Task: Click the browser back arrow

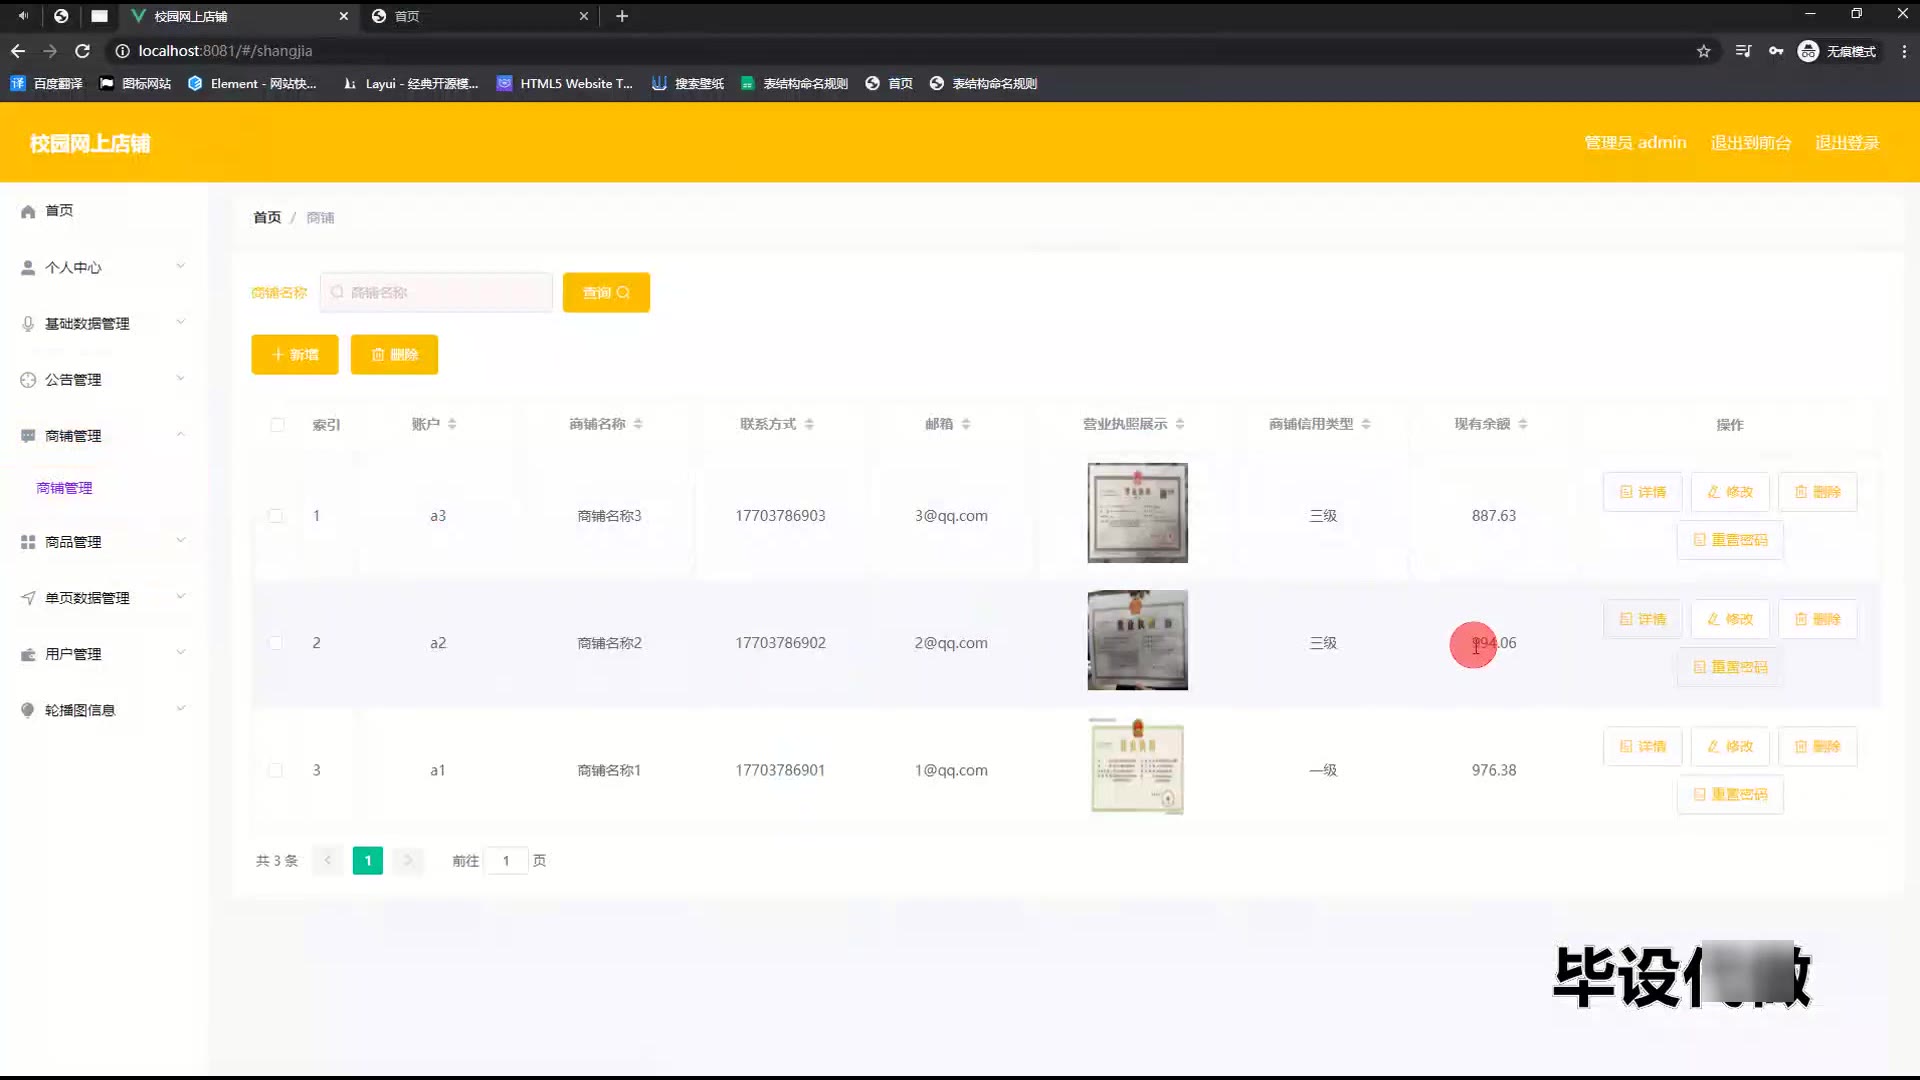Action: pos(18,51)
